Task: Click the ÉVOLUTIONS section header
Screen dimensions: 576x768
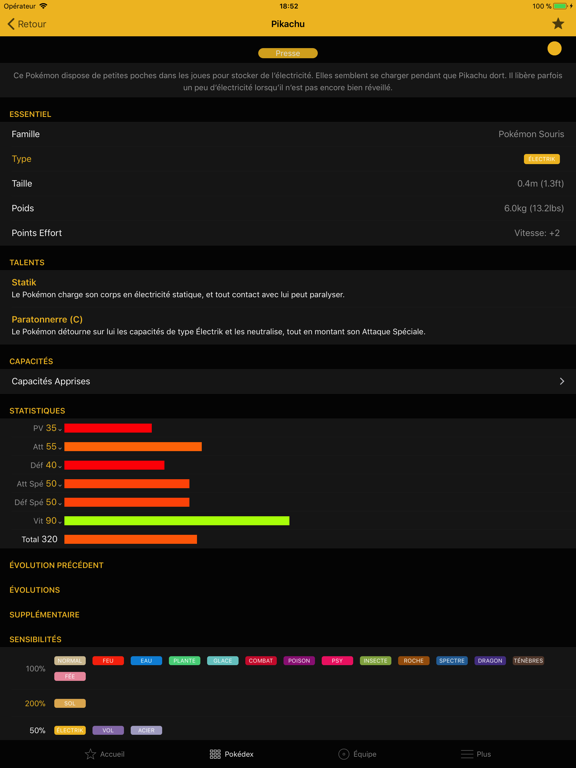Action: (x=35, y=590)
